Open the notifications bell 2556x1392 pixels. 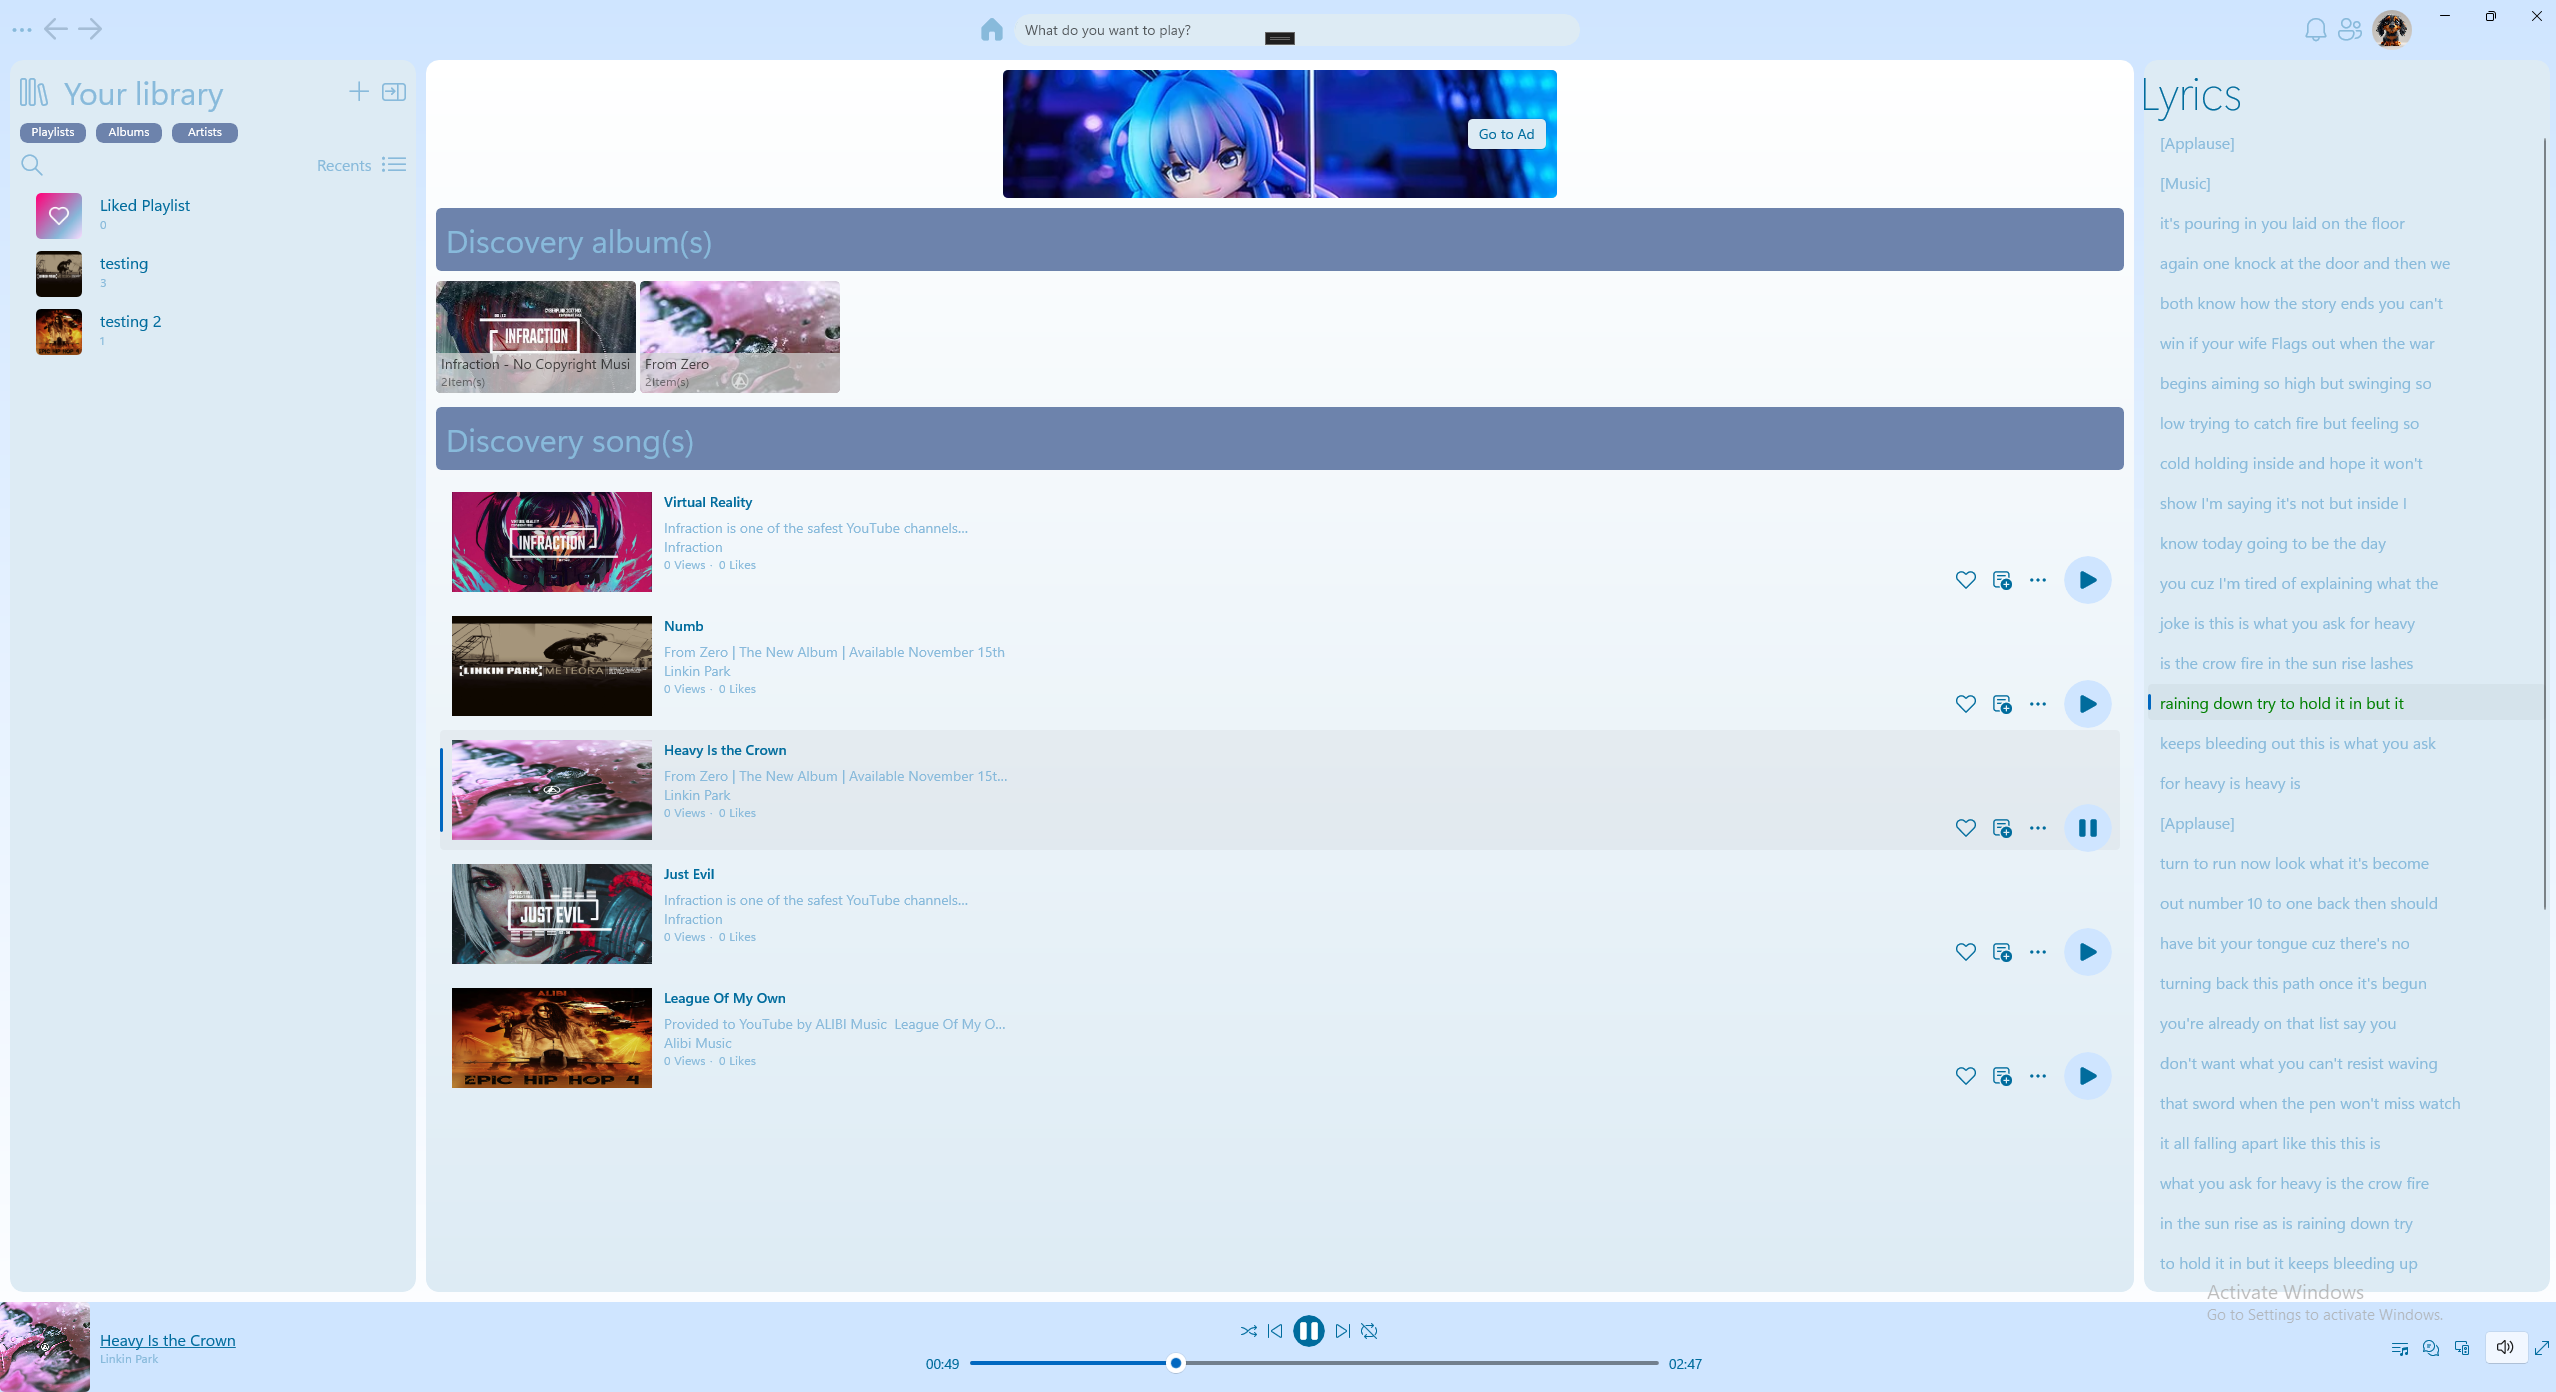pos(2315,30)
